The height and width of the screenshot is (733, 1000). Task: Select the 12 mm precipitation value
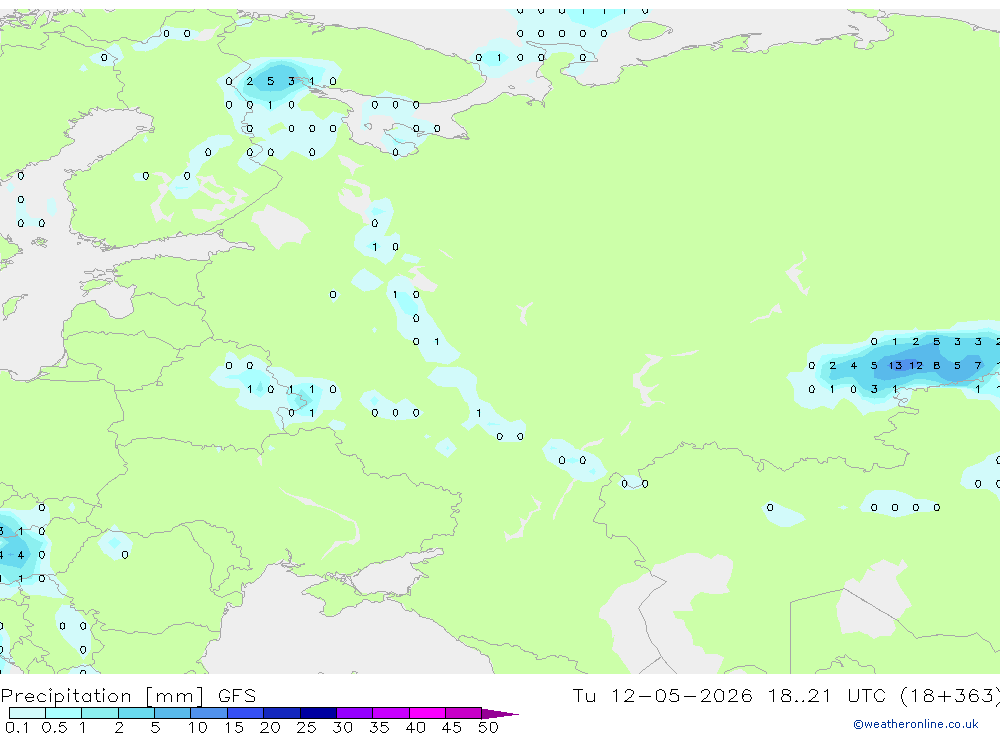click(916, 366)
